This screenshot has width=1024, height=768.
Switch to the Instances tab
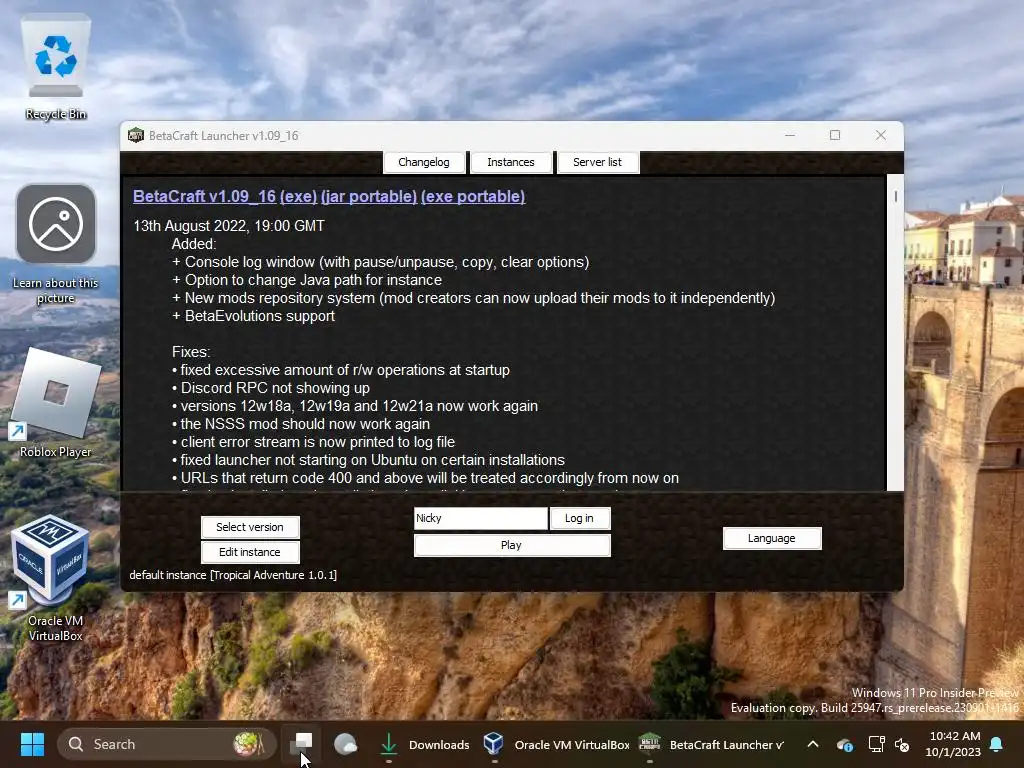pyautogui.click(x=511, y=162)
